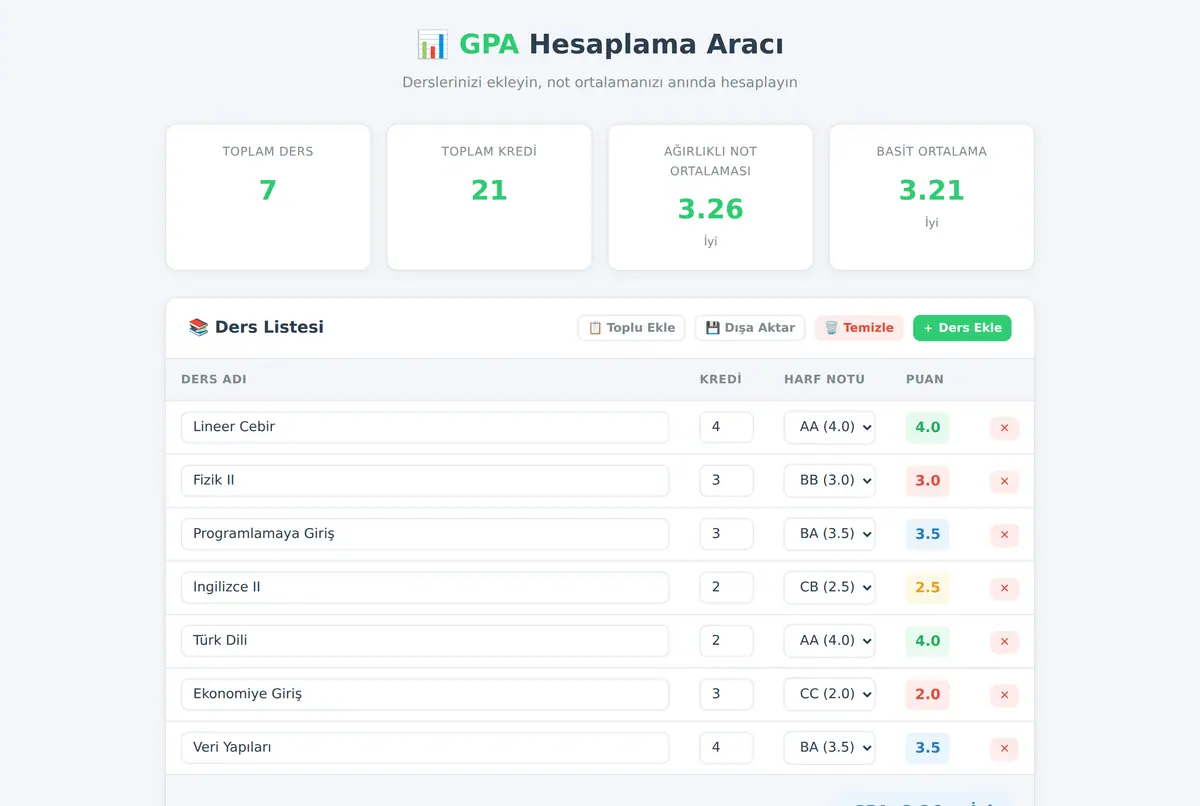Click the 2.0 point badge for Ekonomiye Giriş
Screen dimensions: 1200x806
[x=928, y=694]
